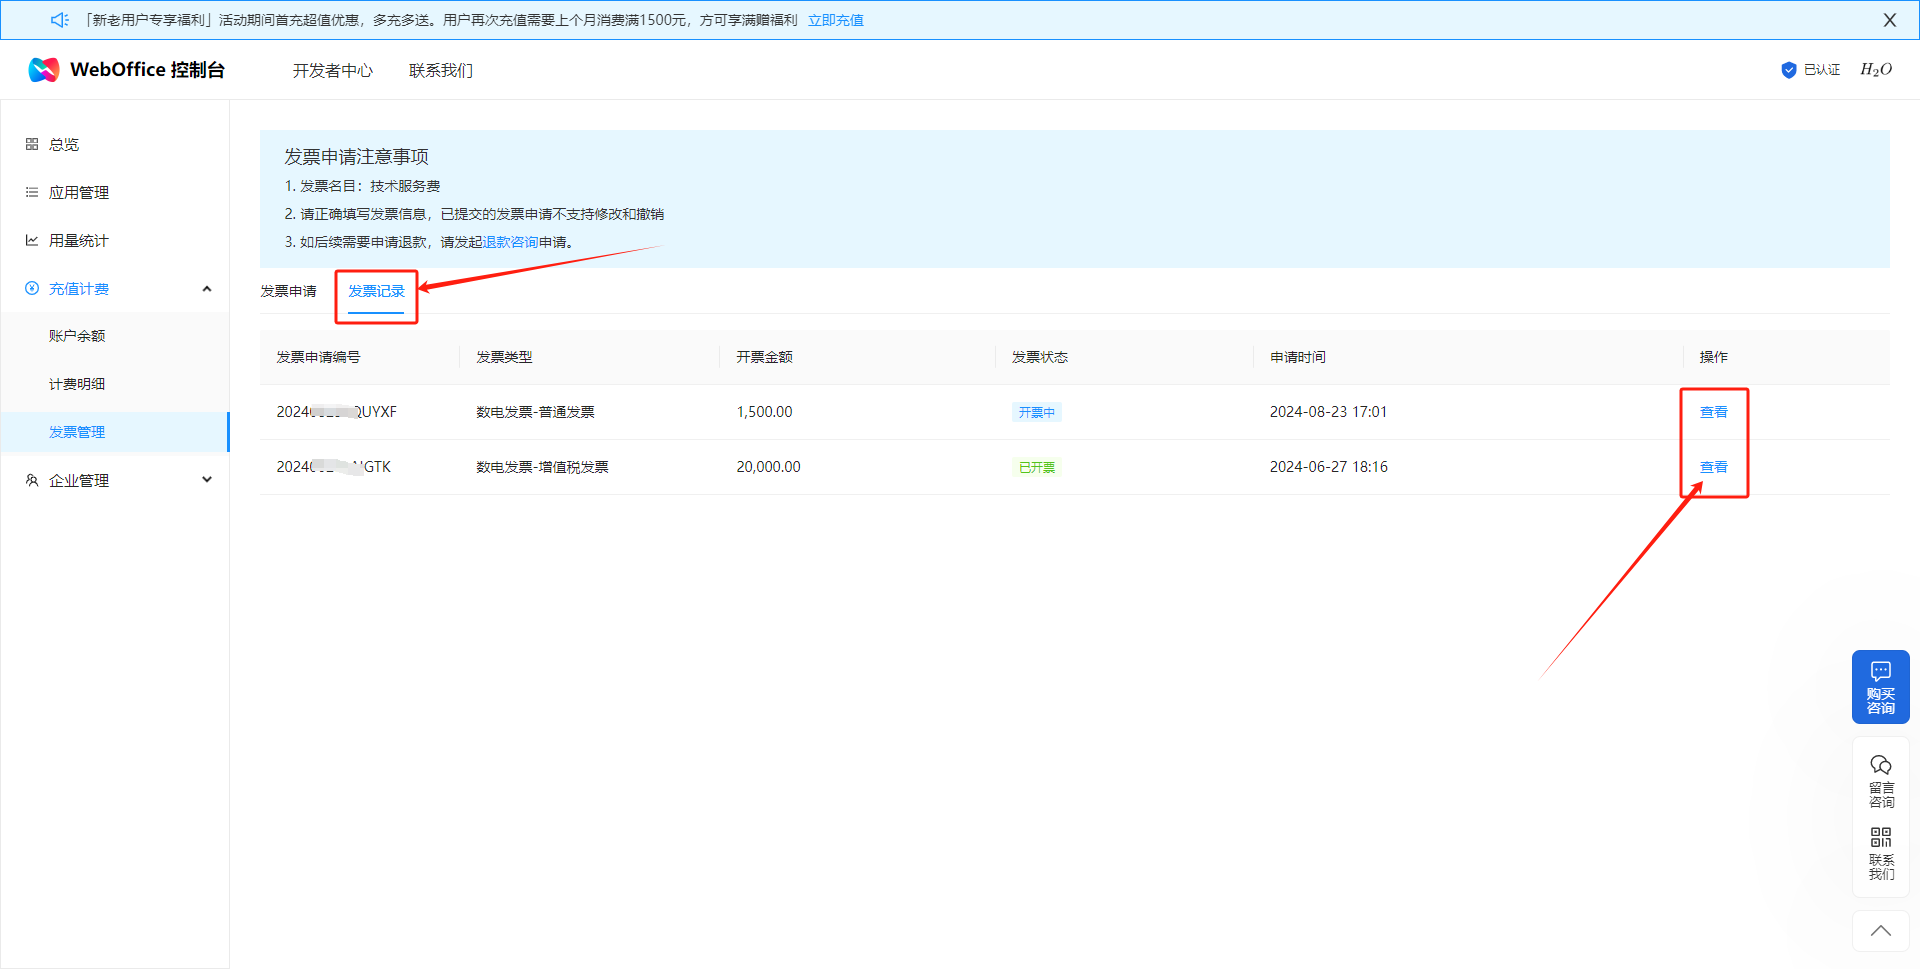1920x969 pixels.
Task: Click amount 20,000.00 cell
Action: pos(768,467)
